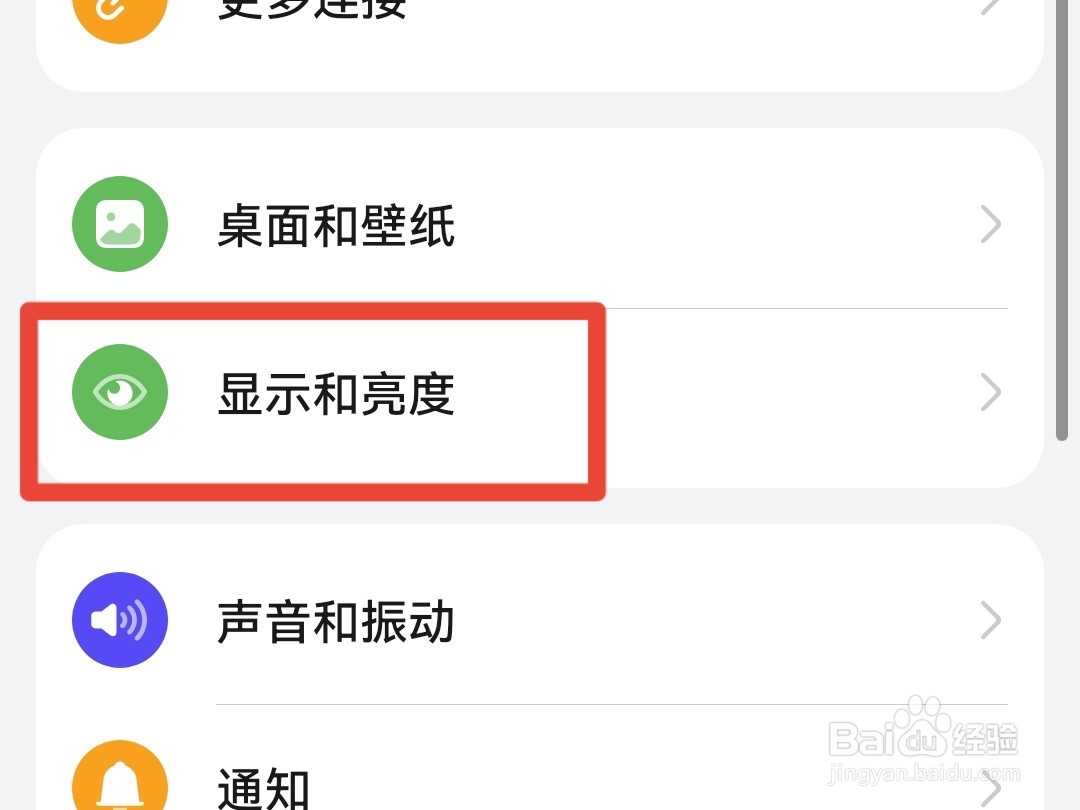Go to the 声音和振动 settings label
Image resolution: width=1080 pixels, height=810 pixels.
click(x=336, y=621)
